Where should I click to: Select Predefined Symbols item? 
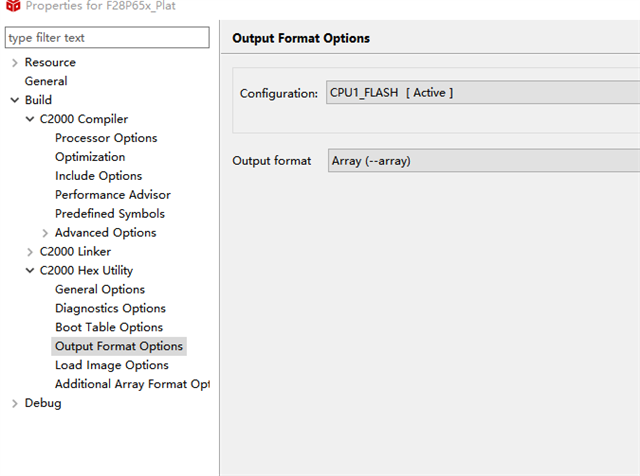pyautogui.click(x=110, y=214)
